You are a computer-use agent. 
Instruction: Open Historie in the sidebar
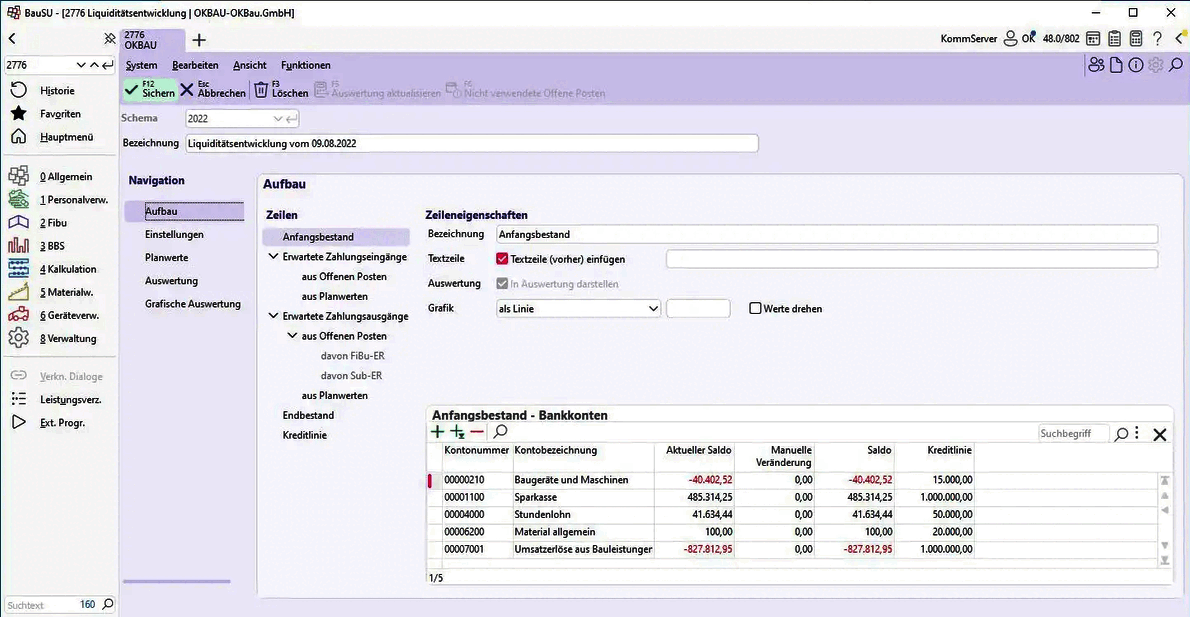tap(57, 90)
